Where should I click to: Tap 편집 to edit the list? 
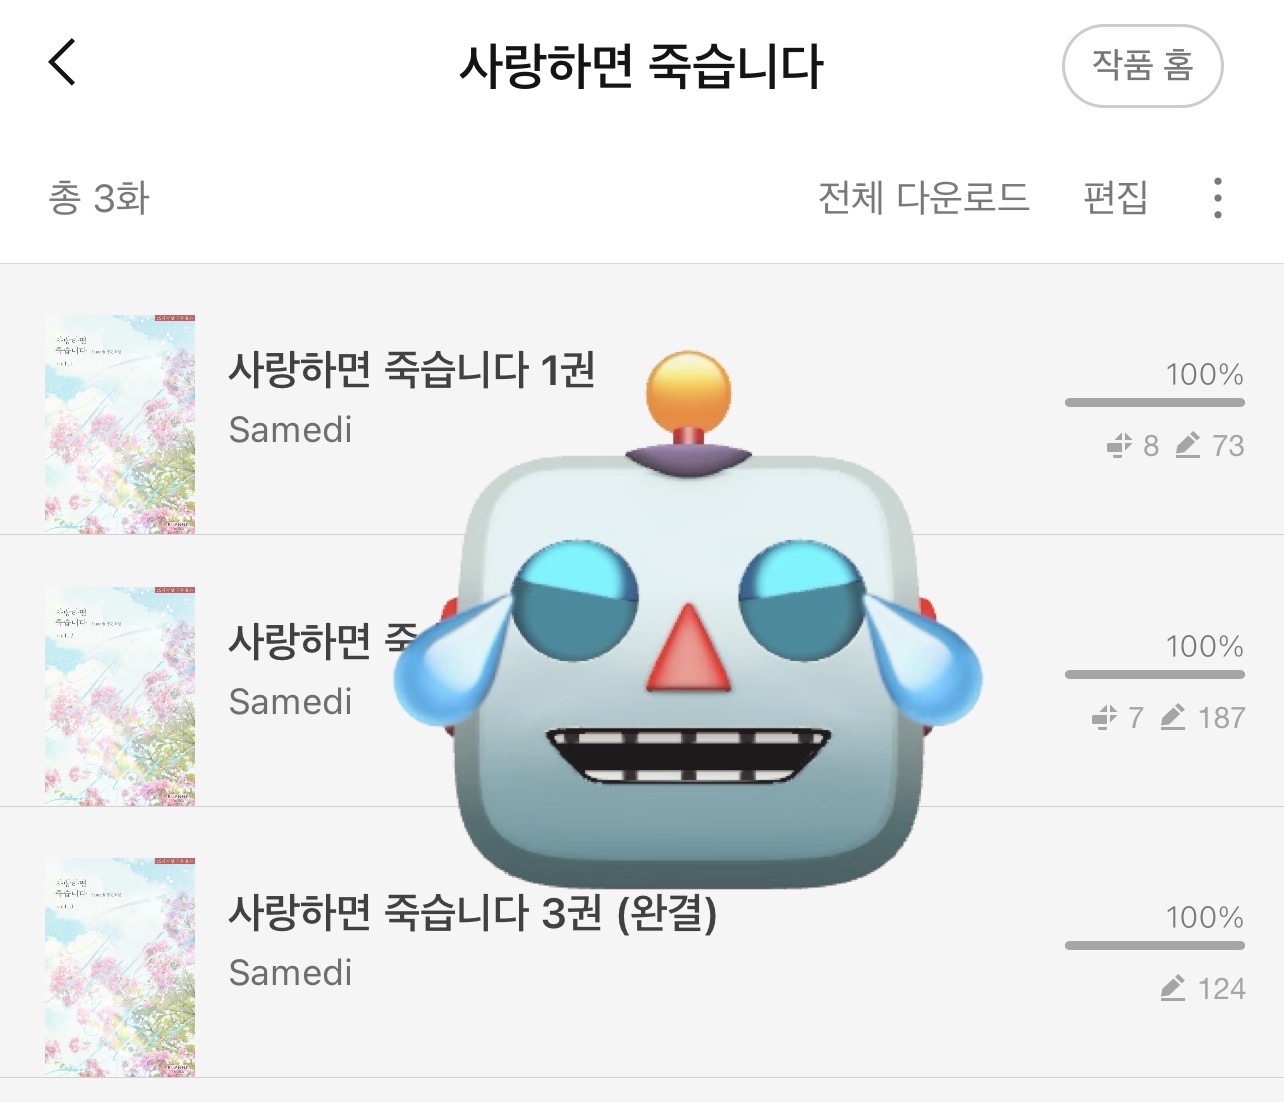tap(1115, 197)
